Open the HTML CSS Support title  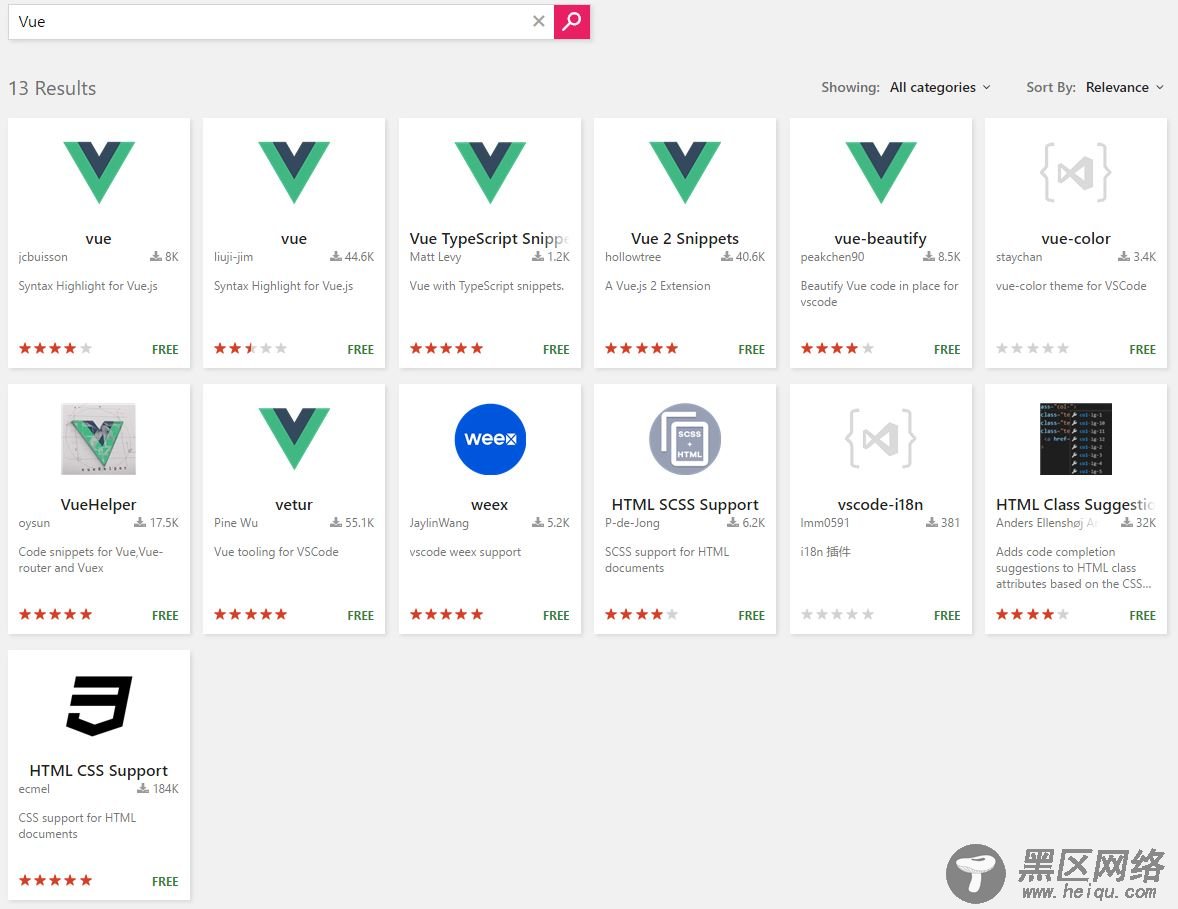pyautogui.click(x=98, y=770)
